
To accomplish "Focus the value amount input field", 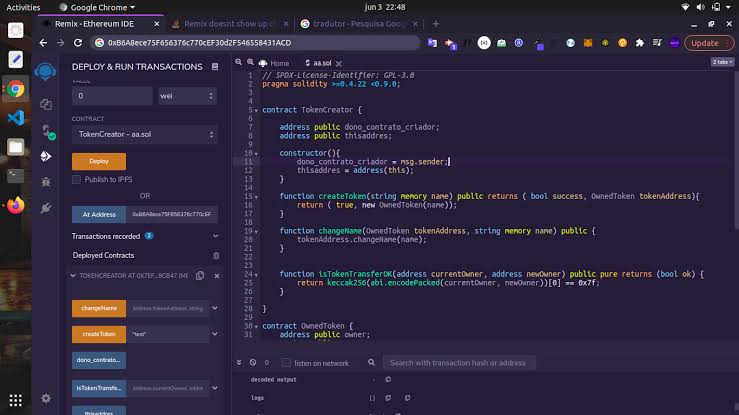I will 112,96.
